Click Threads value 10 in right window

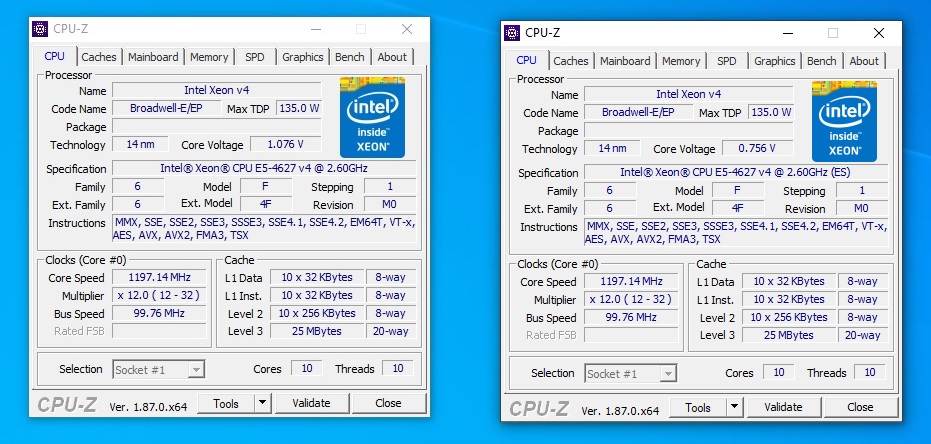pos(870,372)
